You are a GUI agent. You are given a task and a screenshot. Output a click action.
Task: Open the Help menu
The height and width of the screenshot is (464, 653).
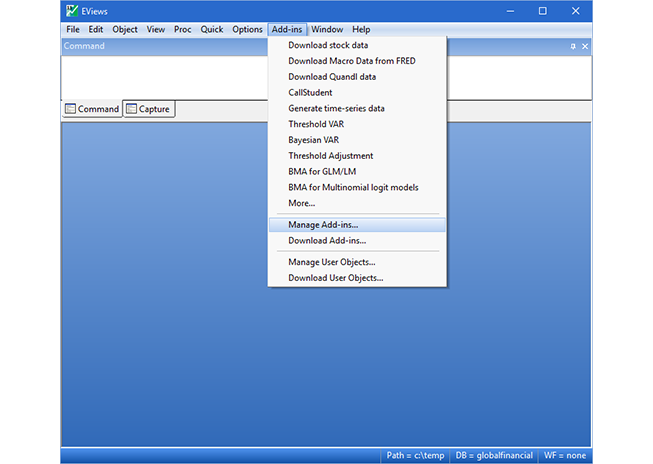(x=361, y=30)
